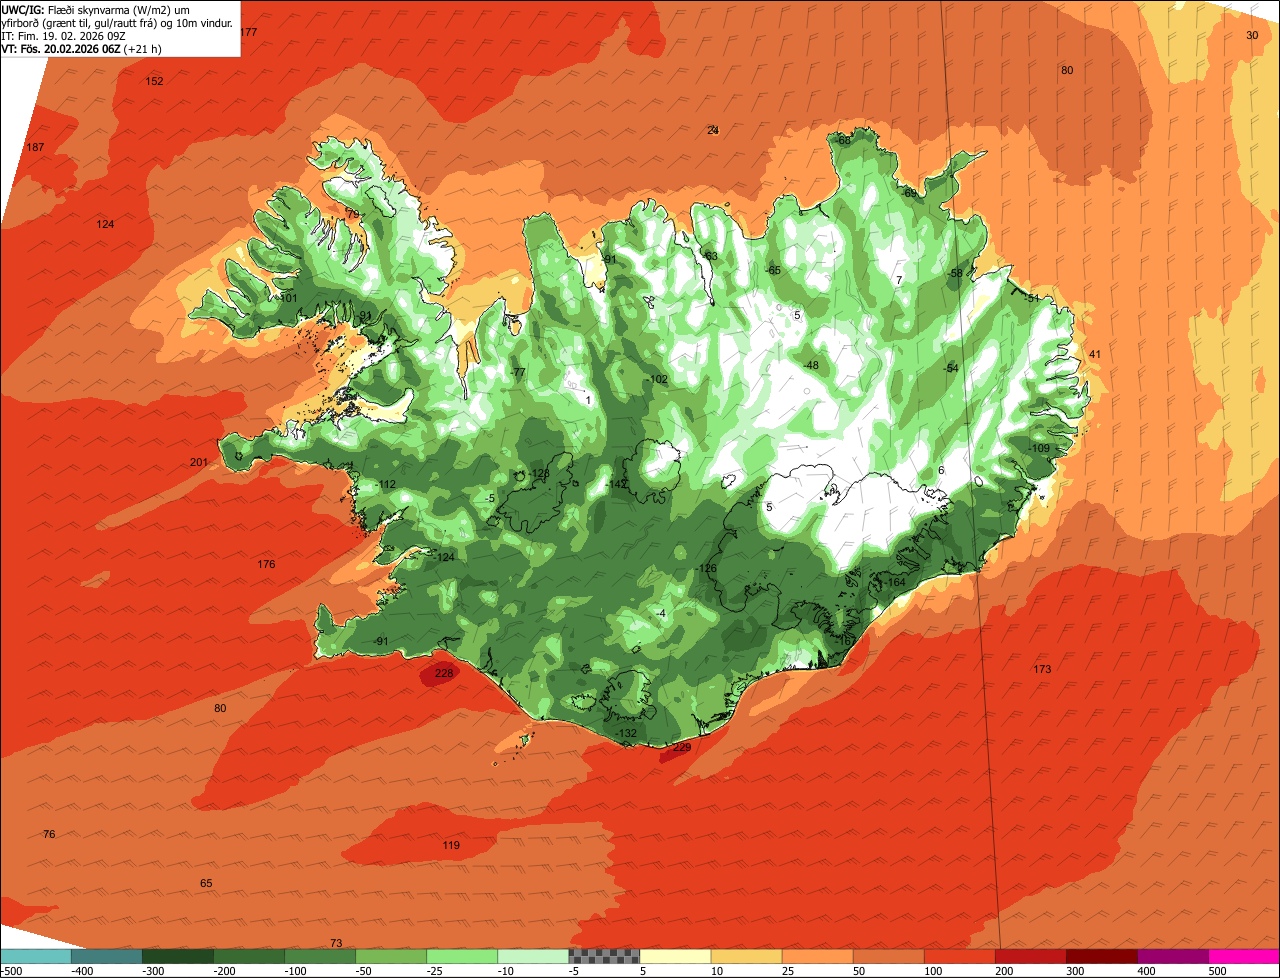The image size is (1280, 978).
Task: Click the map value 177
Action: [248, 33]
